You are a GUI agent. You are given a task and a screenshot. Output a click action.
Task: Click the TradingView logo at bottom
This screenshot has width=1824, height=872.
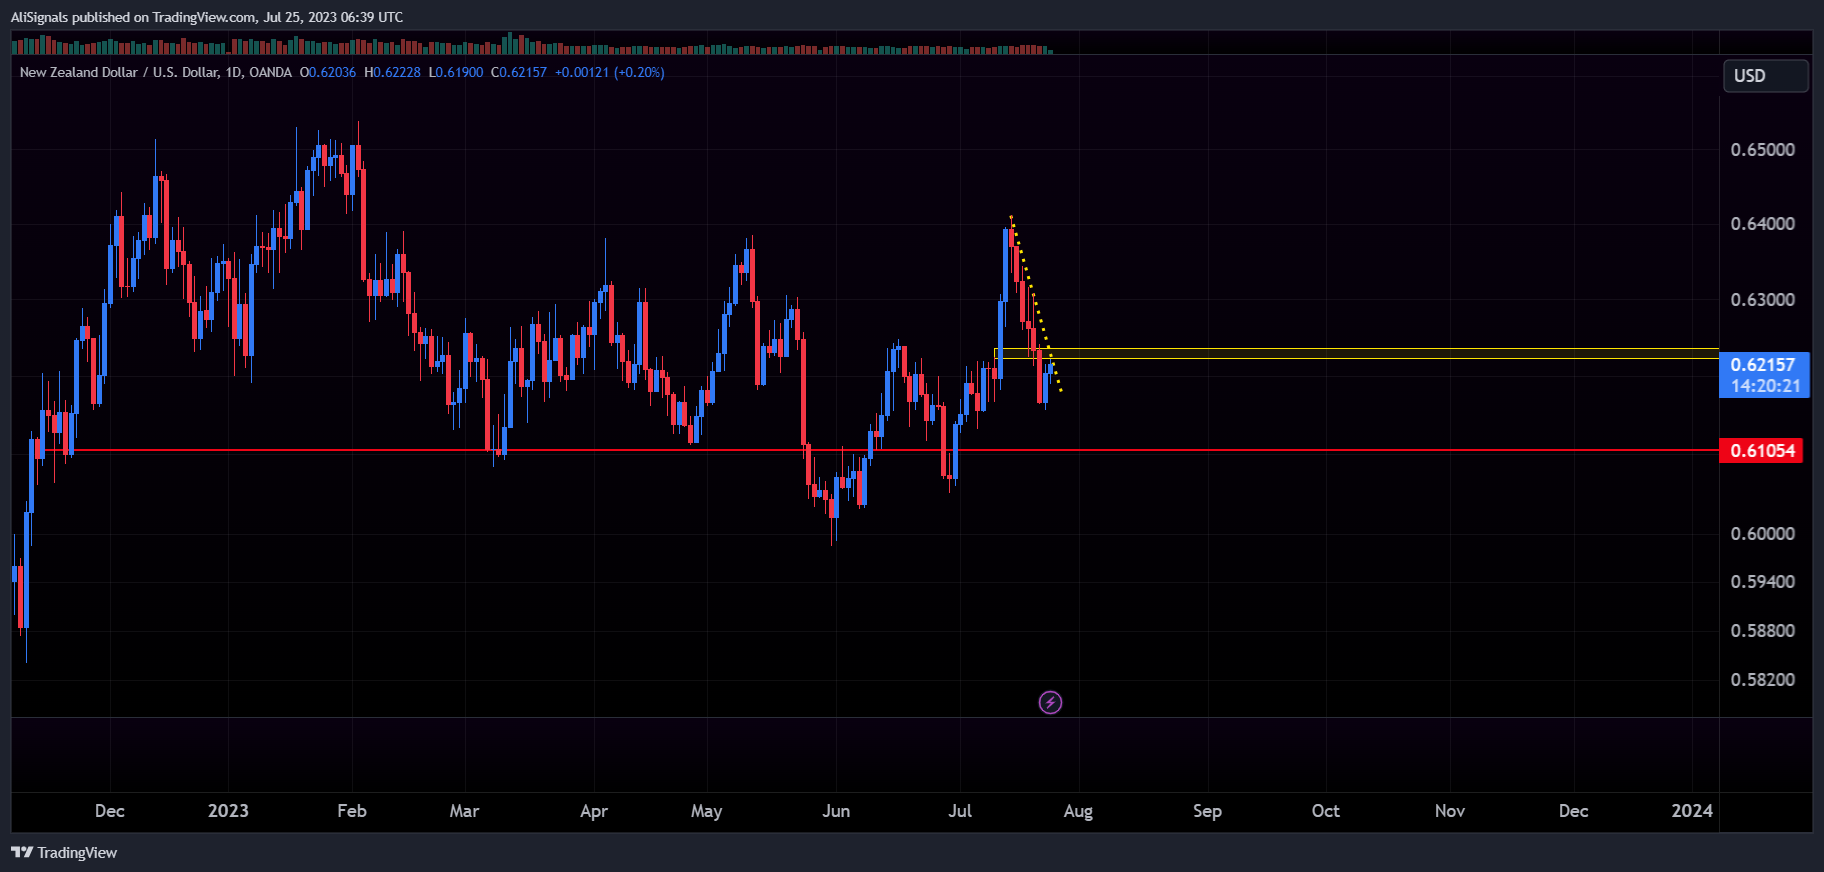64,853
